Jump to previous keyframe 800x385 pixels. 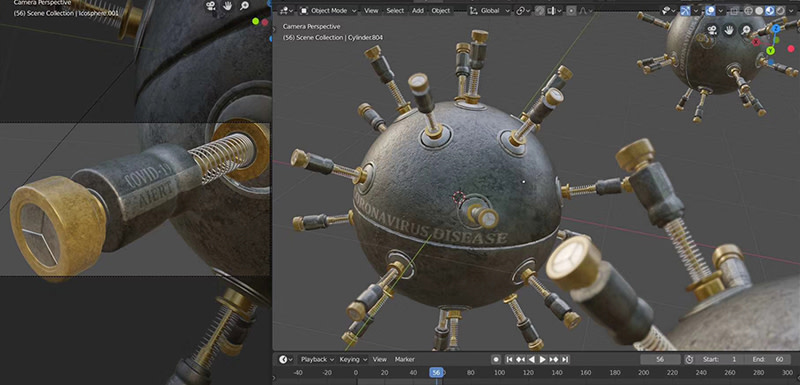520,359
